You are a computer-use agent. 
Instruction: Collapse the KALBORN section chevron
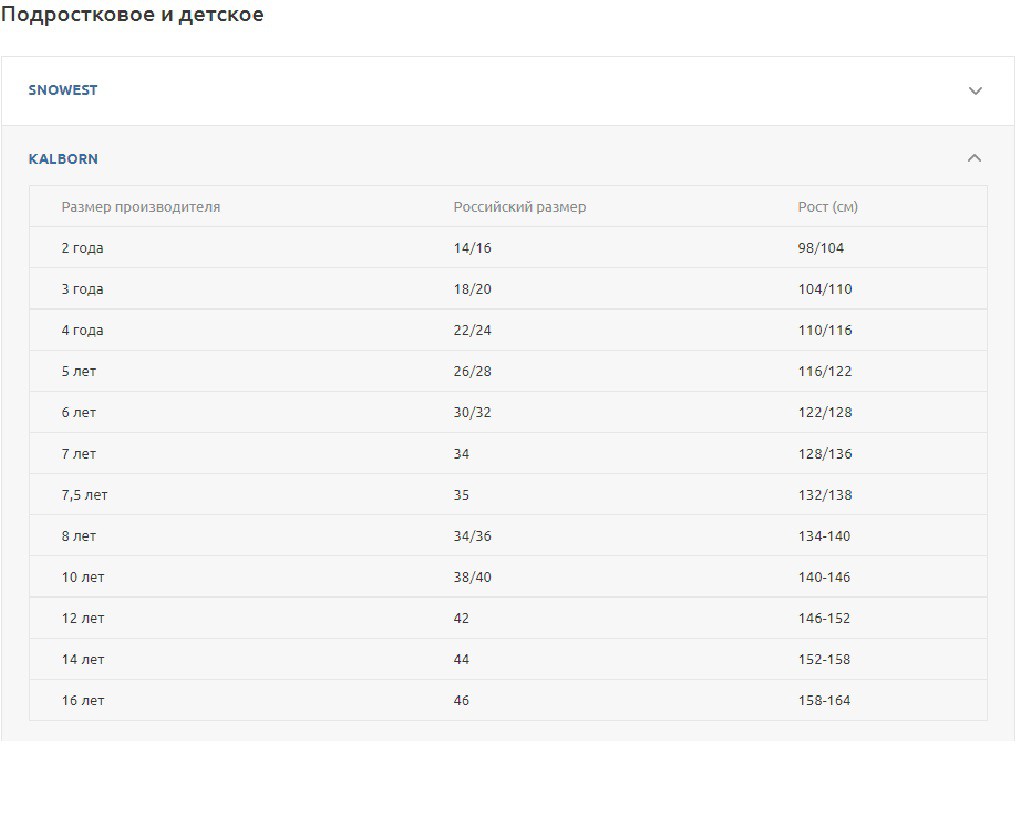coord(974,159)
